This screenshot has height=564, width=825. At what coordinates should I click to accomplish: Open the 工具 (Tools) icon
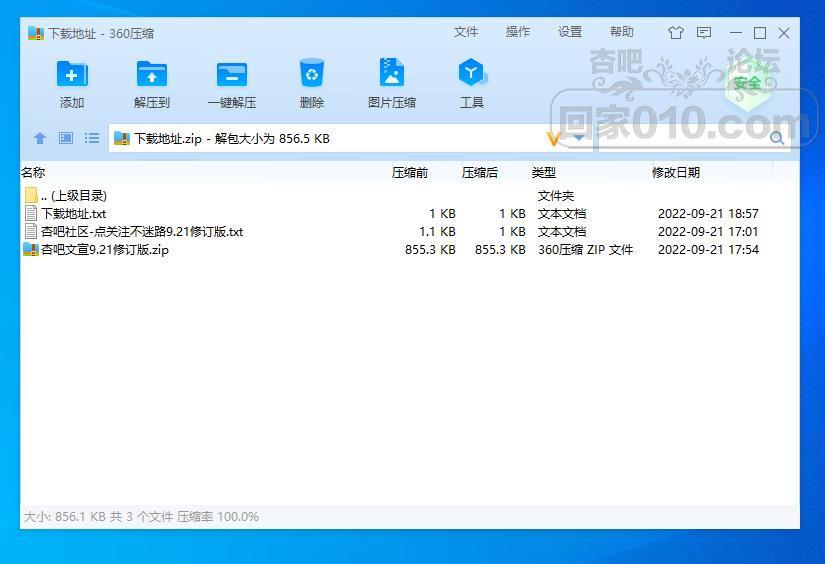point(472,72)
